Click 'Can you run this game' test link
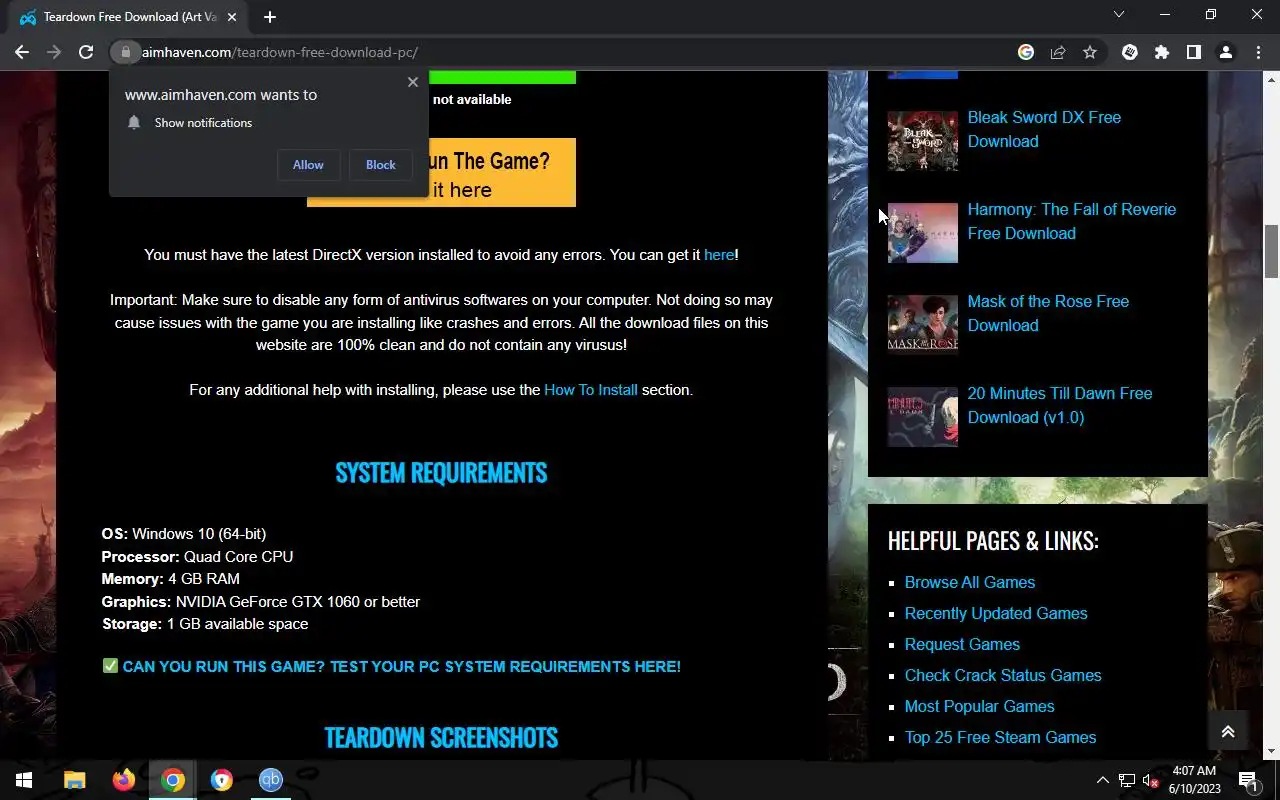The width and height of the screenshot is (1280, 800). (401, 667)
